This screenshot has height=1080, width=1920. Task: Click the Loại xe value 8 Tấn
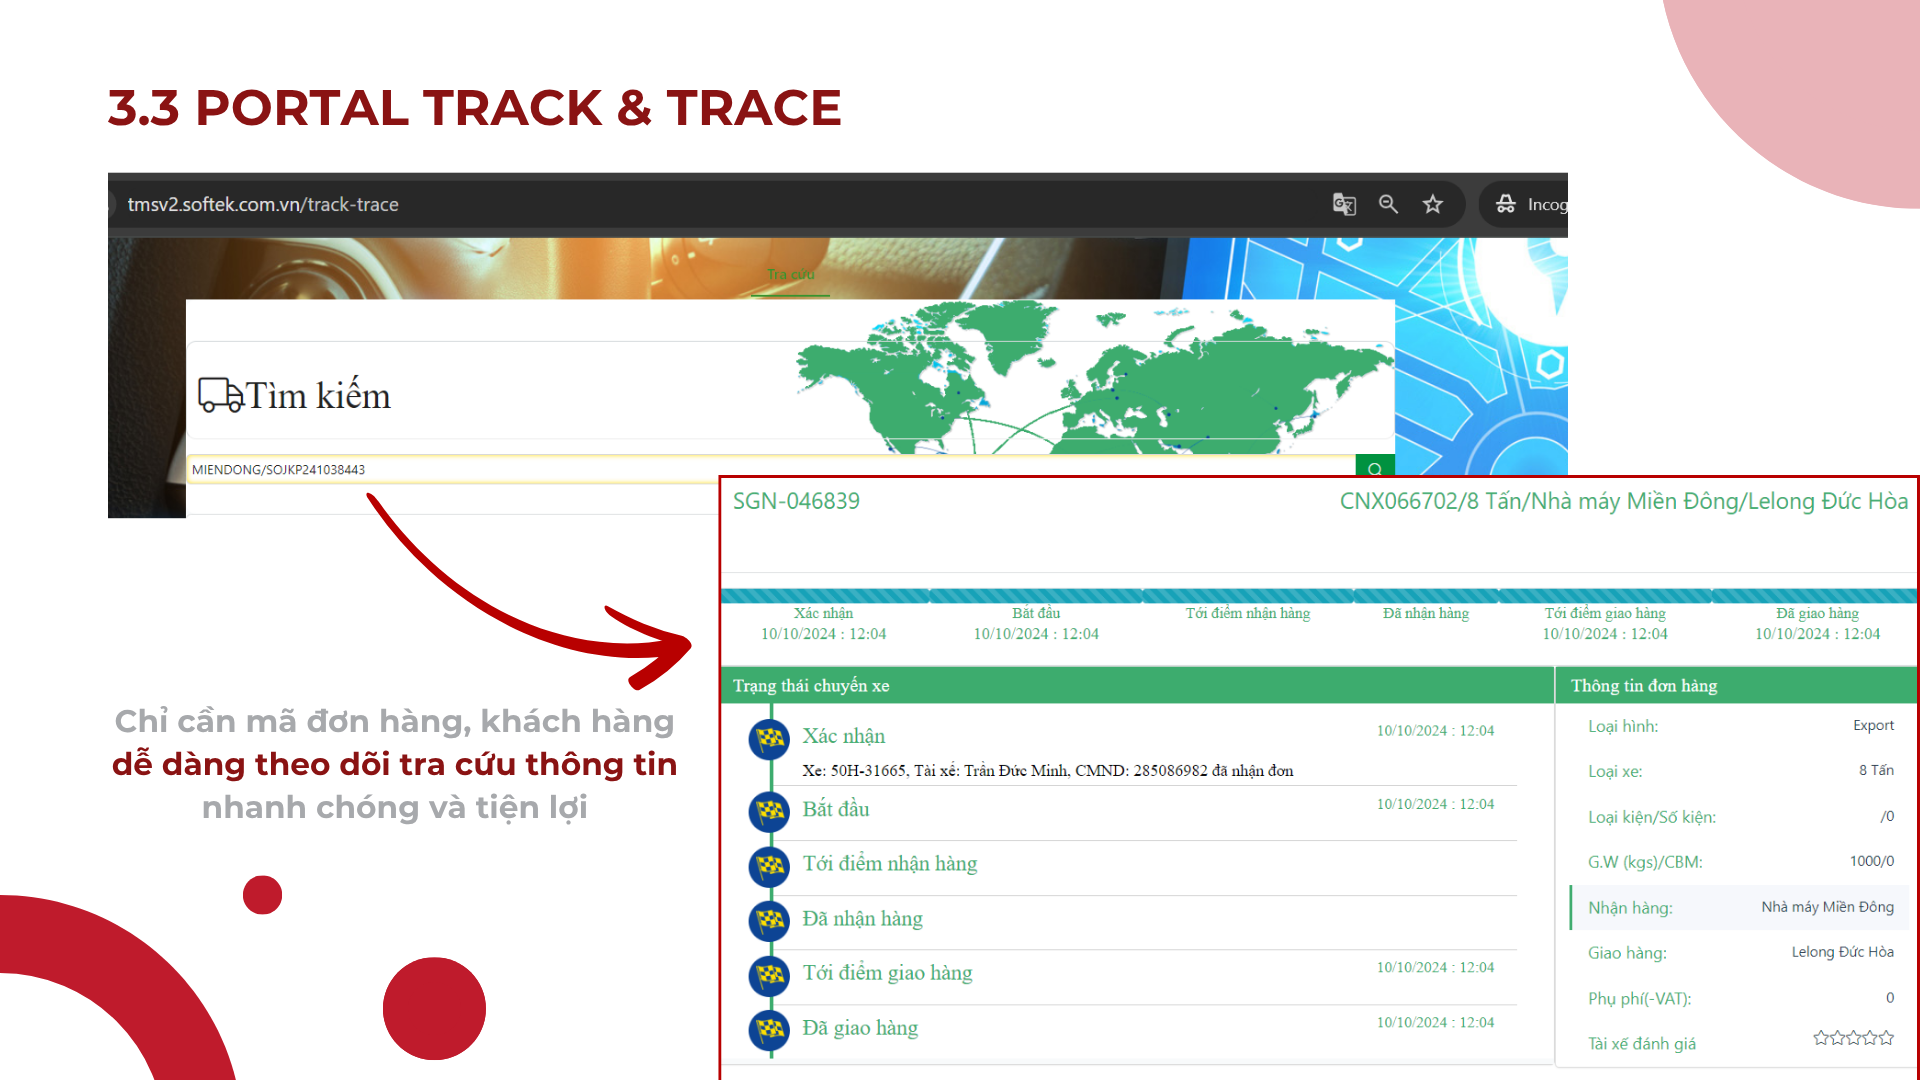(1876, 771)
